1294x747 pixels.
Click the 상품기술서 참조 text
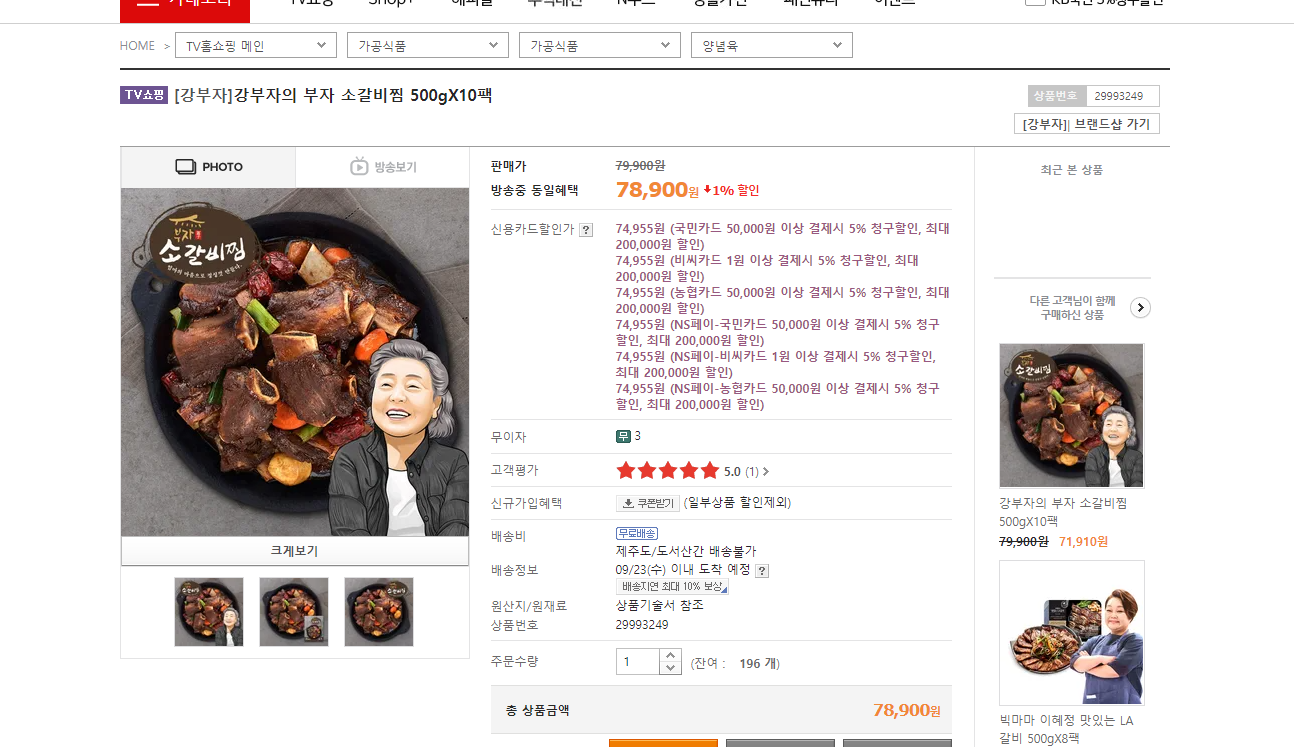(x=660, y=605)
